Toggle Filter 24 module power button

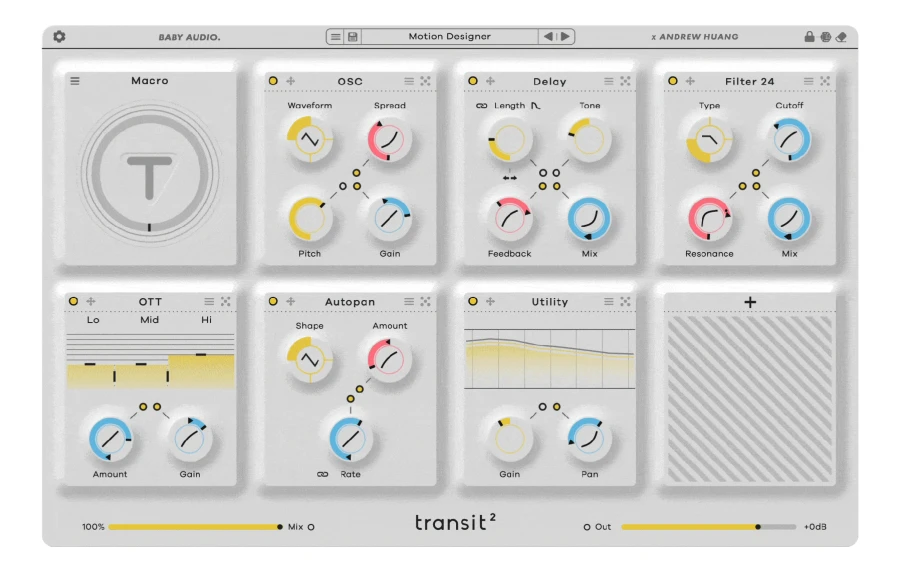[x=673, y=81]
